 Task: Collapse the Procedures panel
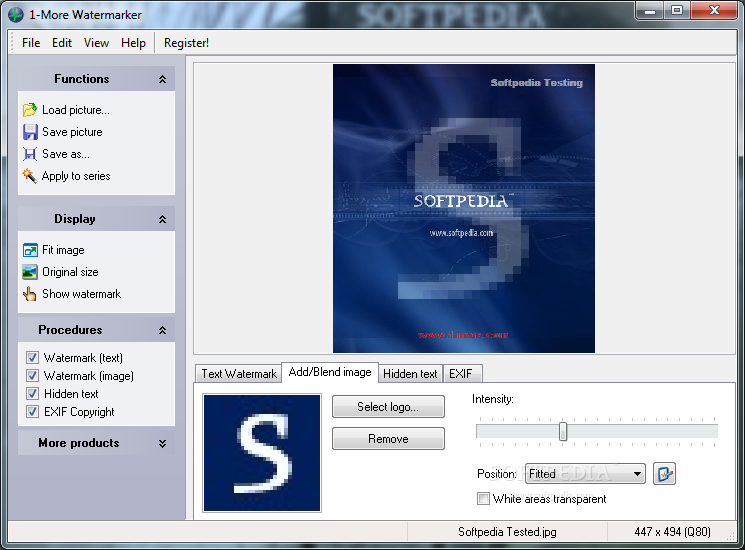point(162,330)
